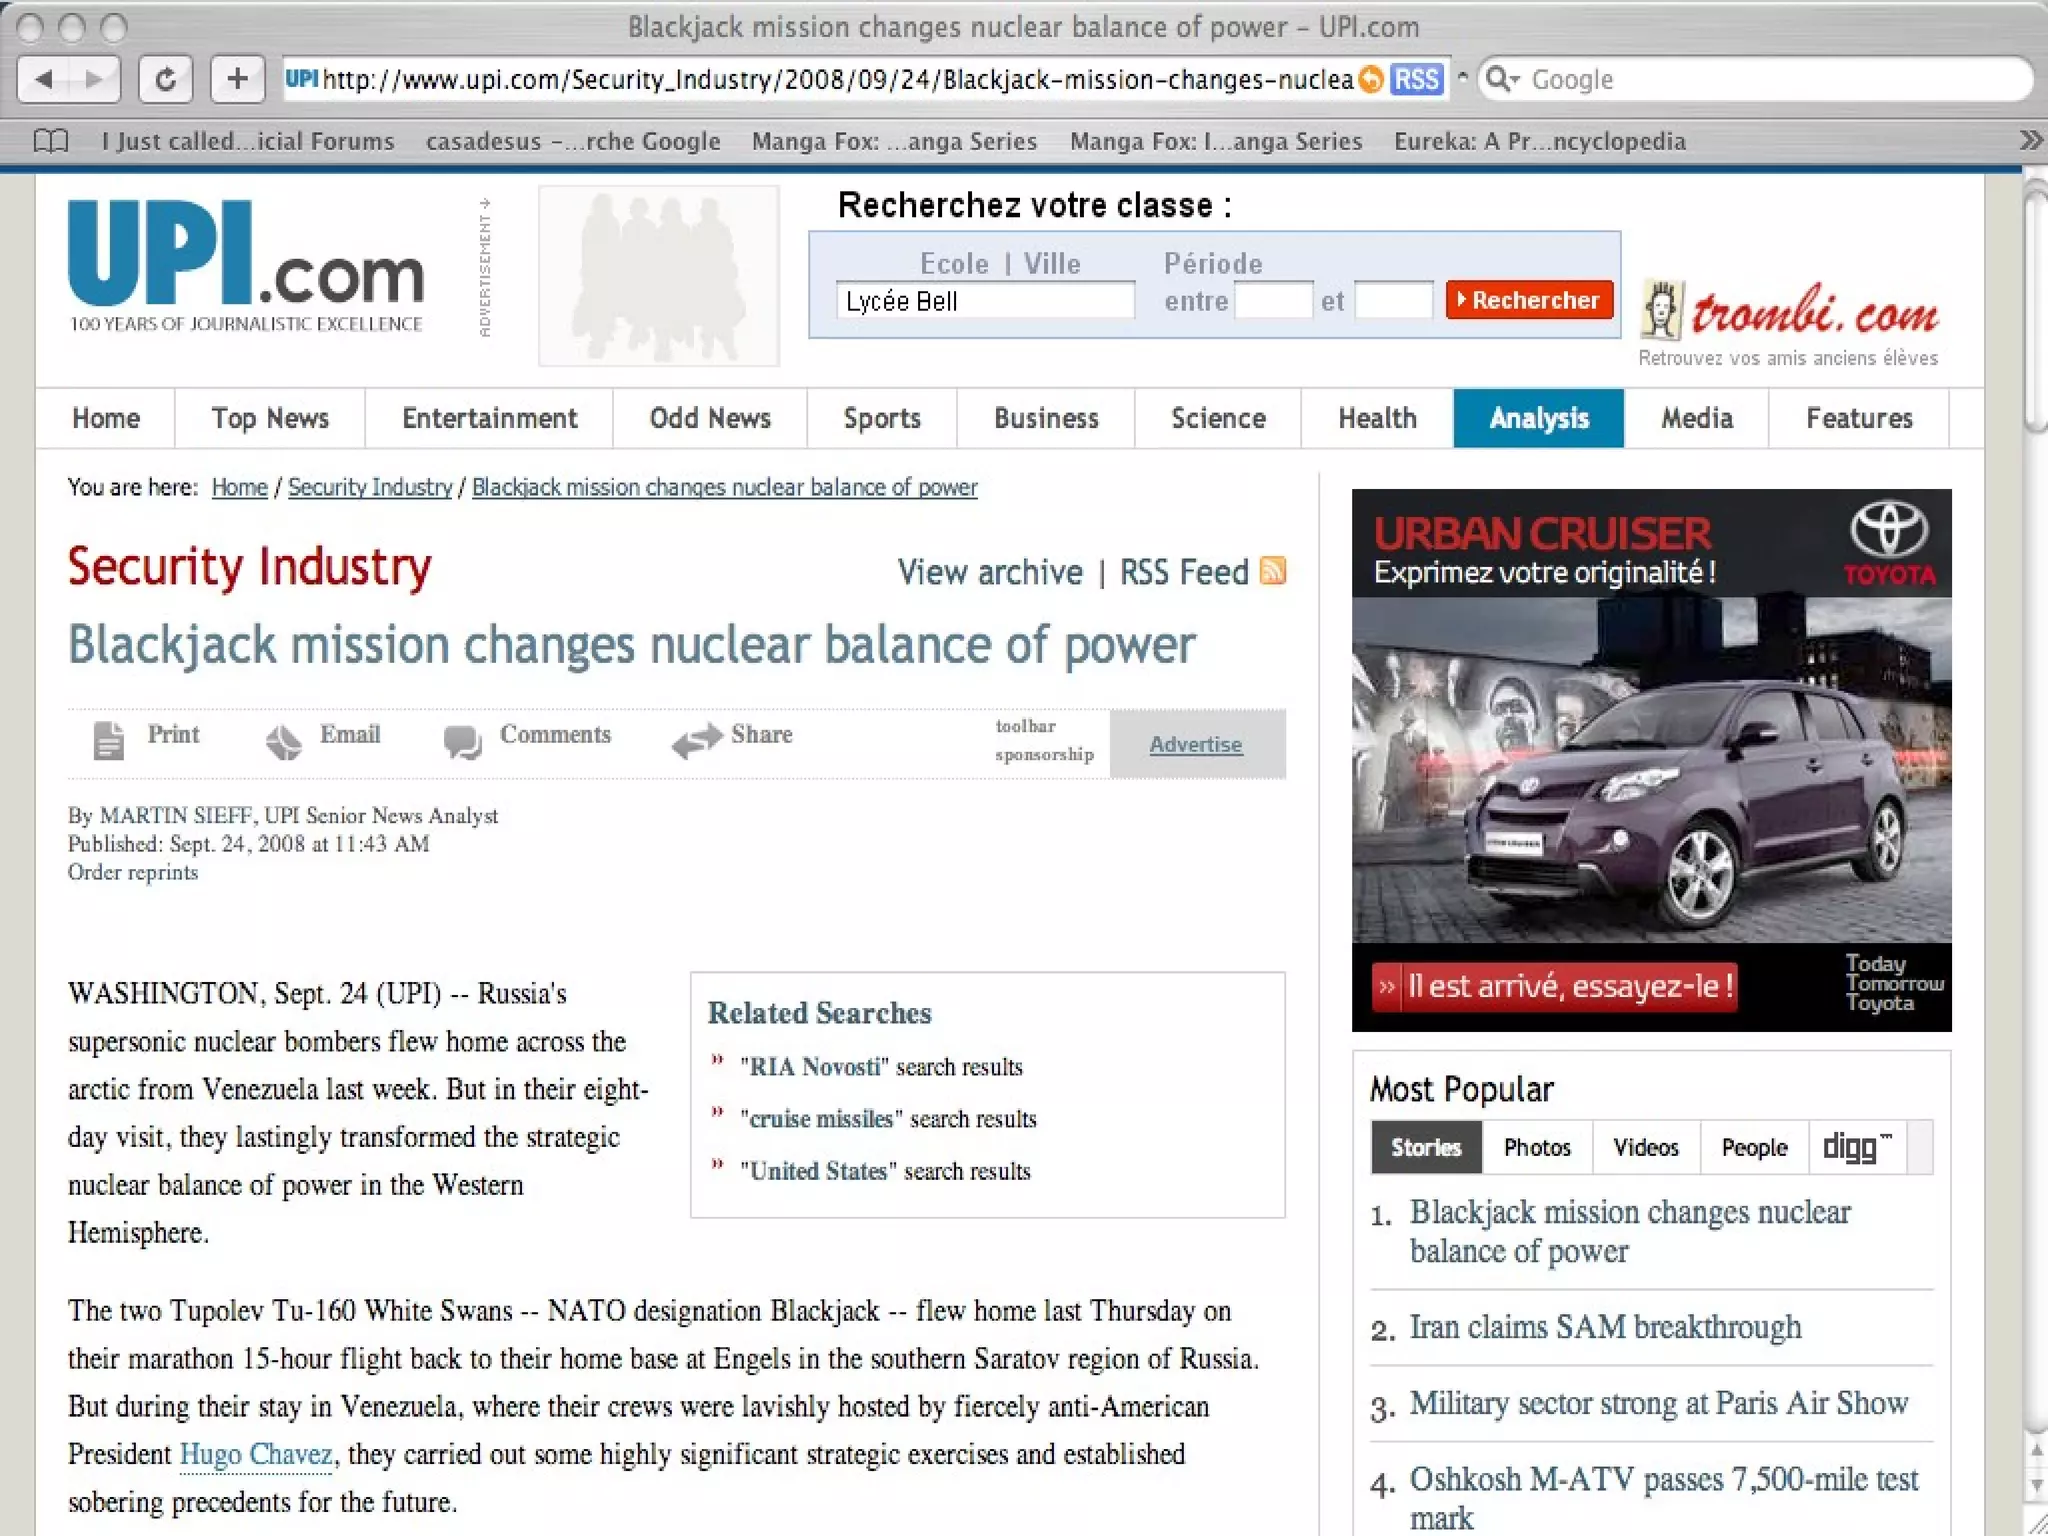
Task: Click the View archive link
Action: point(989,572)
